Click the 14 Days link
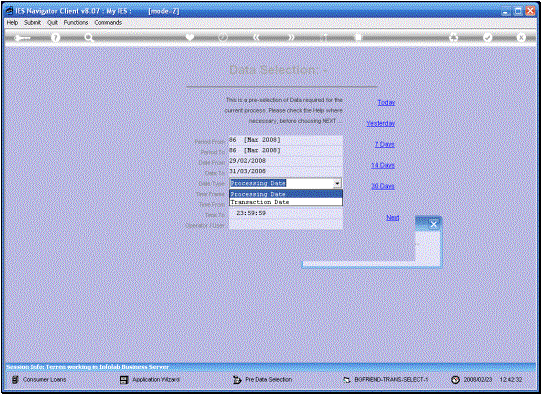Image resolution: width=541 pixels, height=394 pixels. coord(383,165)
